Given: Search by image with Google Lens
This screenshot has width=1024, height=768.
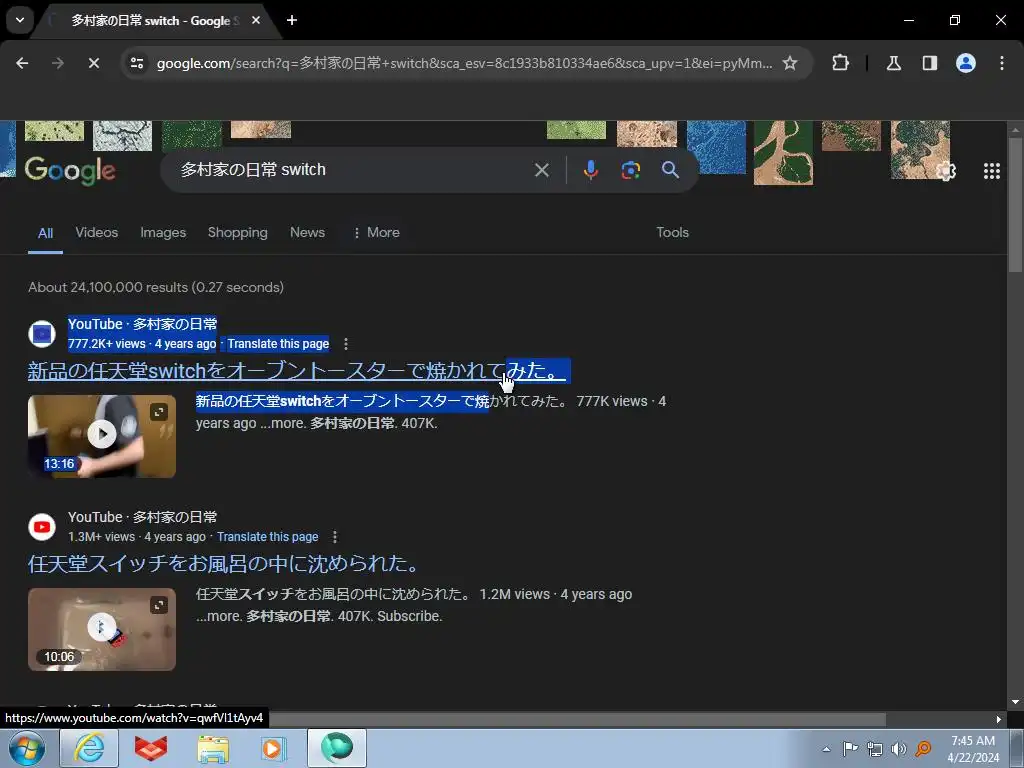Looking at the screenshot, I should pos(630,170).
